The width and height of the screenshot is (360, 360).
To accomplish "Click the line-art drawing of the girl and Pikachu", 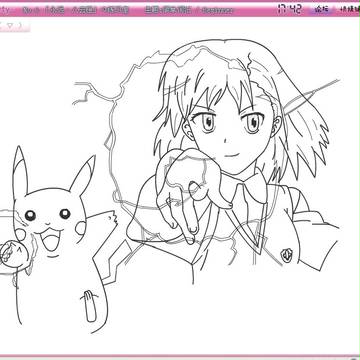I will click(170, 186).
